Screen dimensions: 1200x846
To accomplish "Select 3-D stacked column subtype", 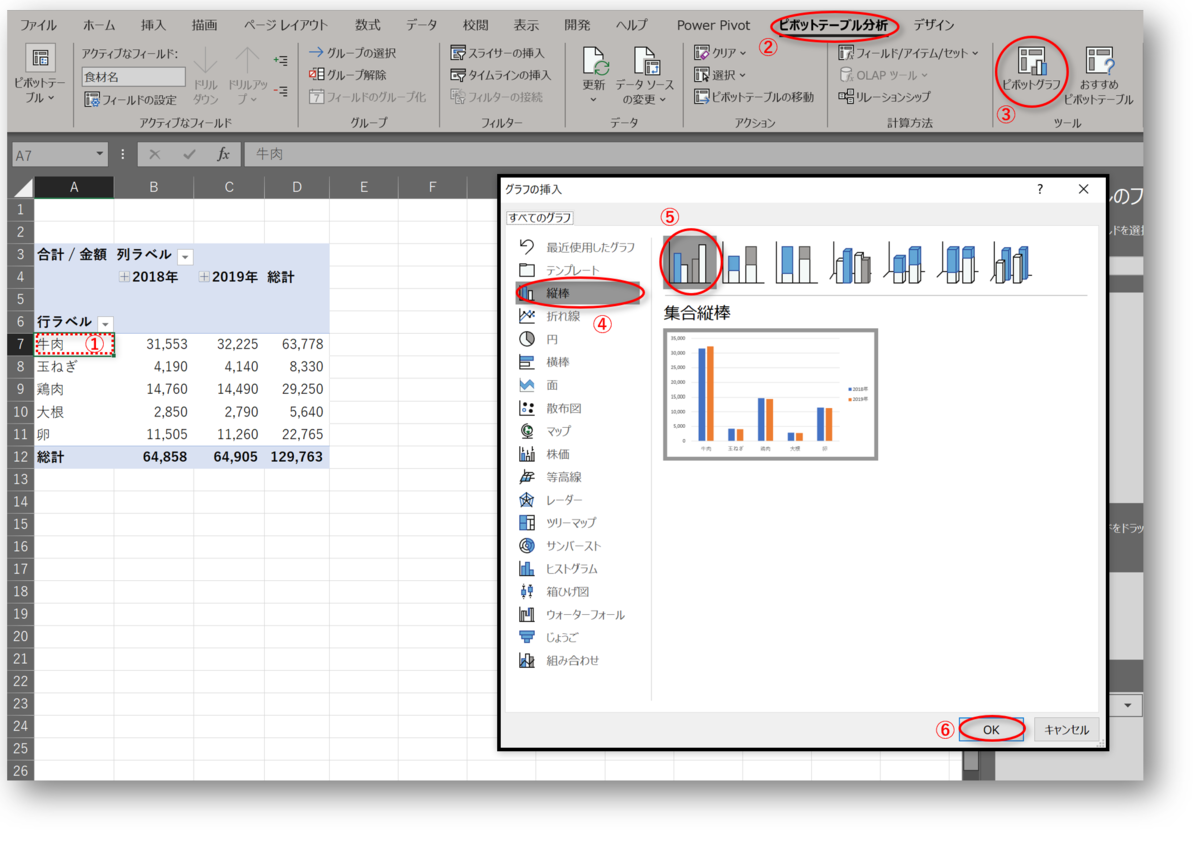I will [905, 262].
